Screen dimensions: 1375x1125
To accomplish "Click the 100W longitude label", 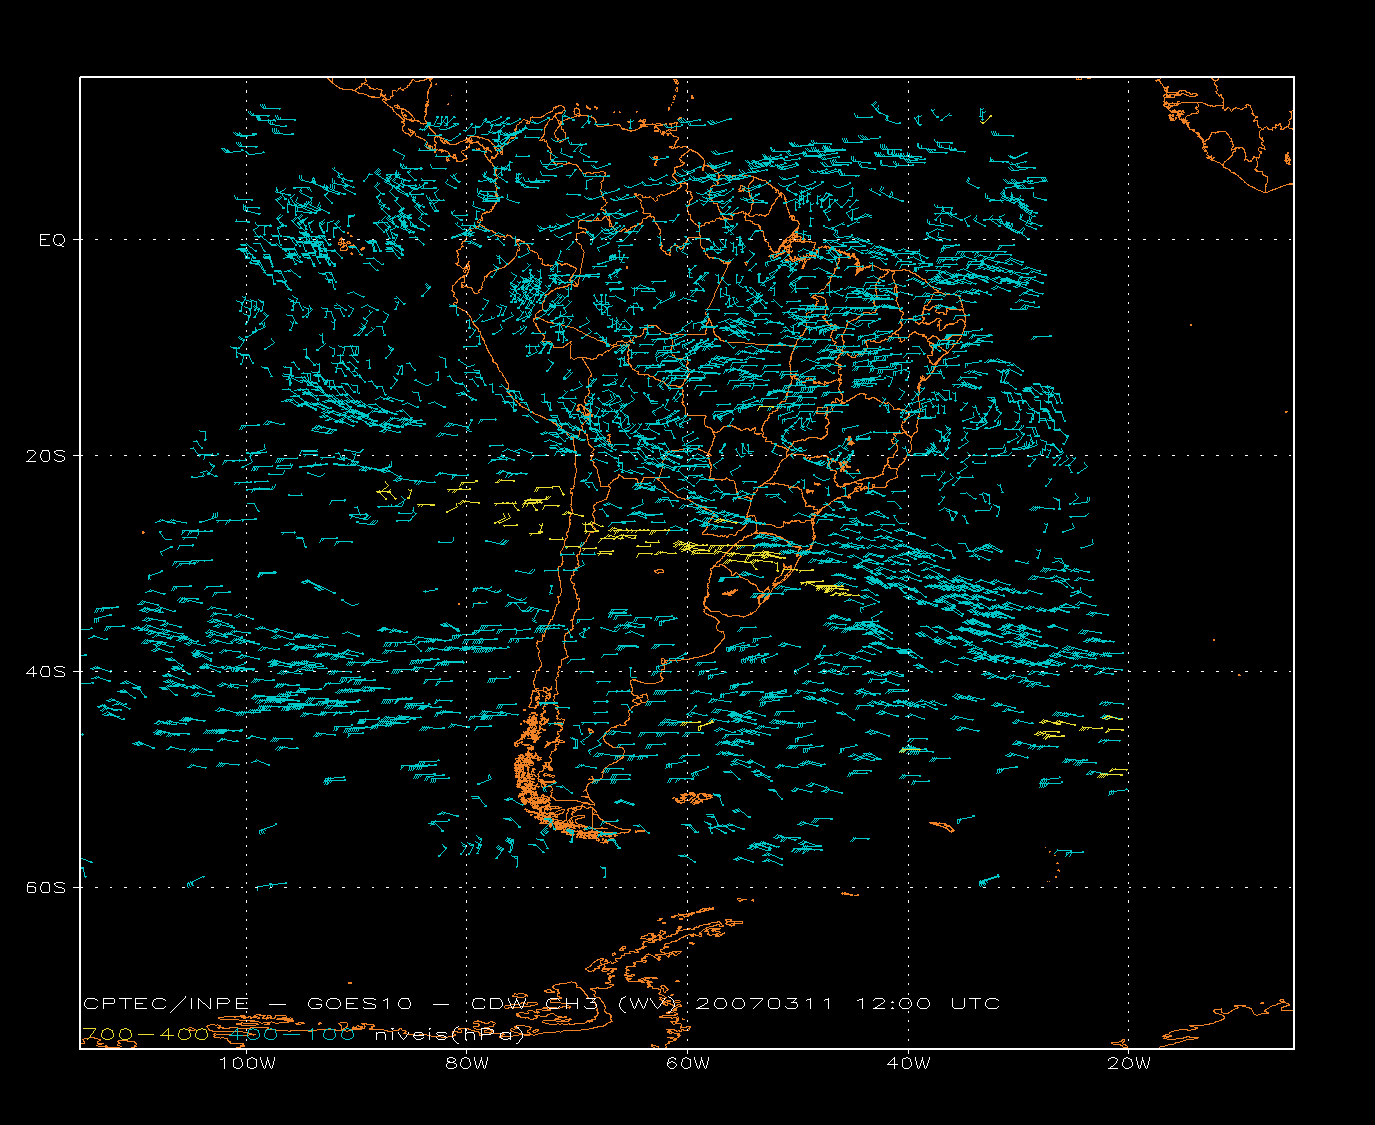I will pos(247,1064).
